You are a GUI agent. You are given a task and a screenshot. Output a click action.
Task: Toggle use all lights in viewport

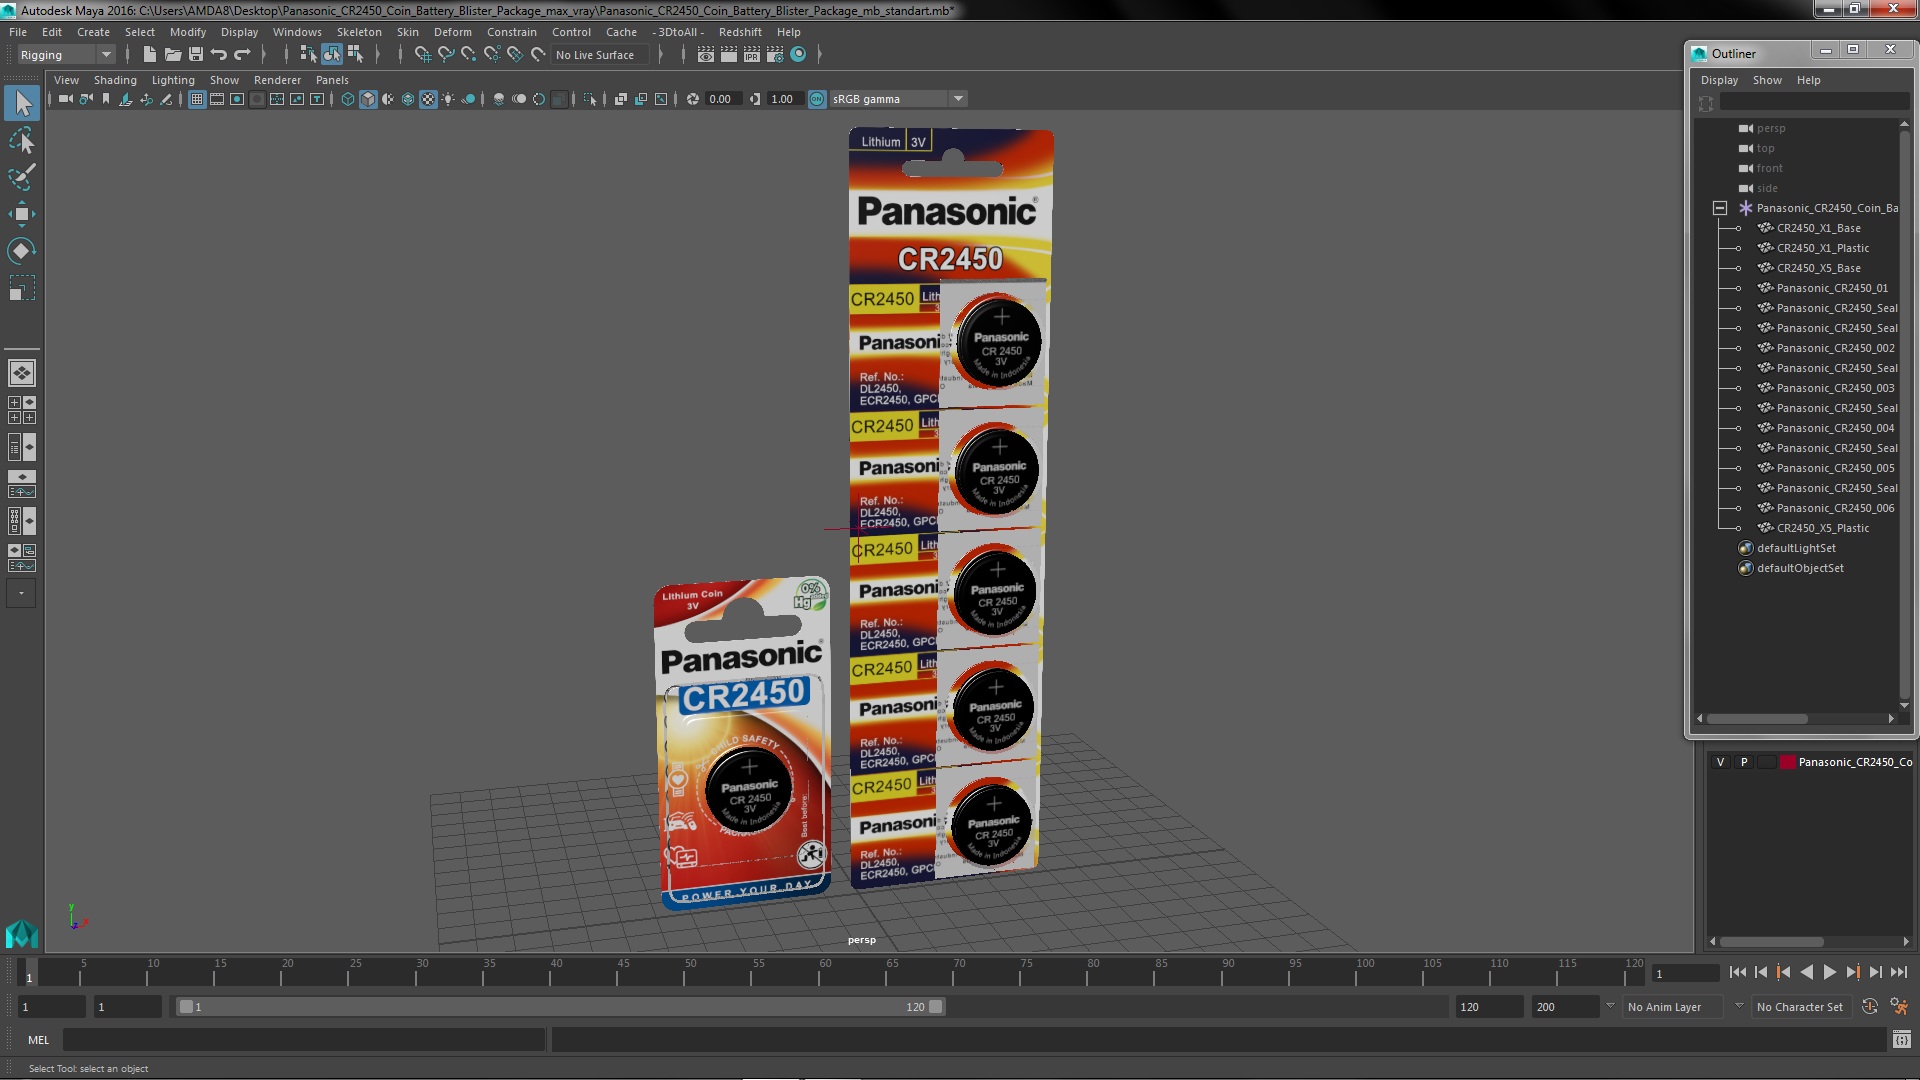pos(448,99)
